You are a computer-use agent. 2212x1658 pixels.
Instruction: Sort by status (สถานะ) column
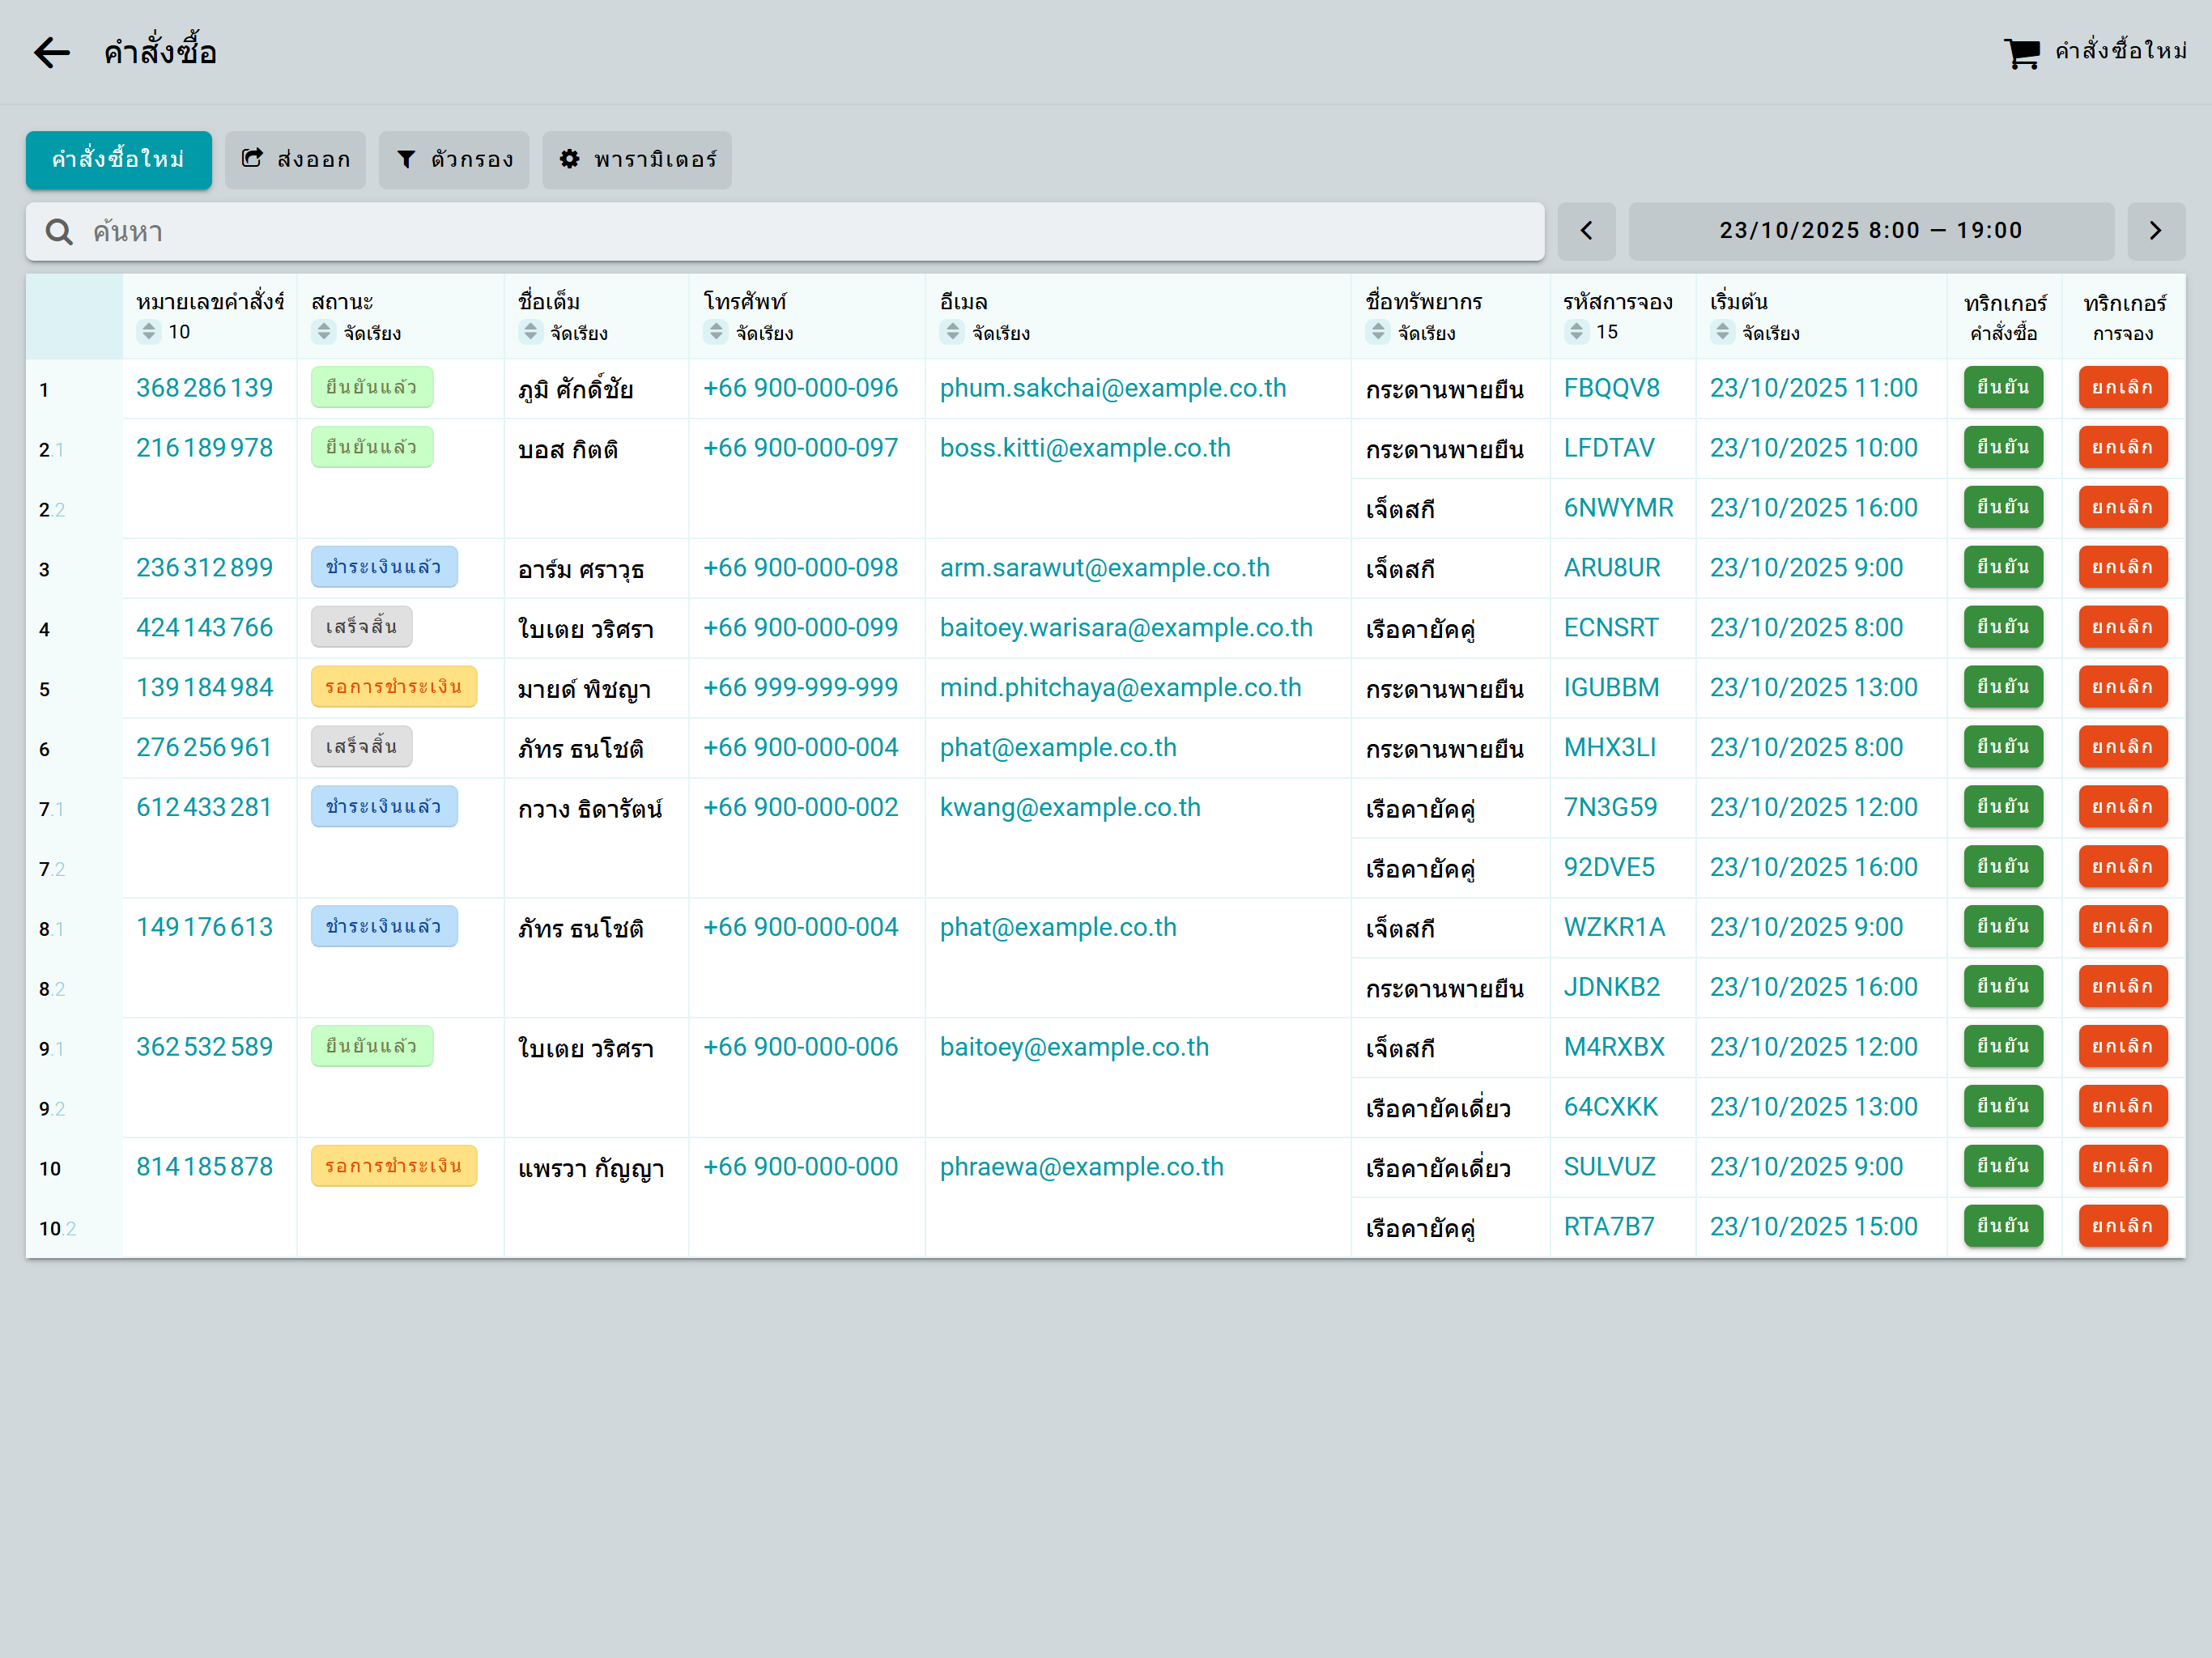pos(324,332)
